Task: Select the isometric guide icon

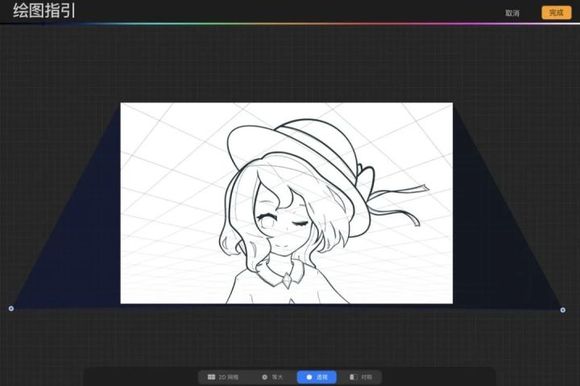Action: 264,377
